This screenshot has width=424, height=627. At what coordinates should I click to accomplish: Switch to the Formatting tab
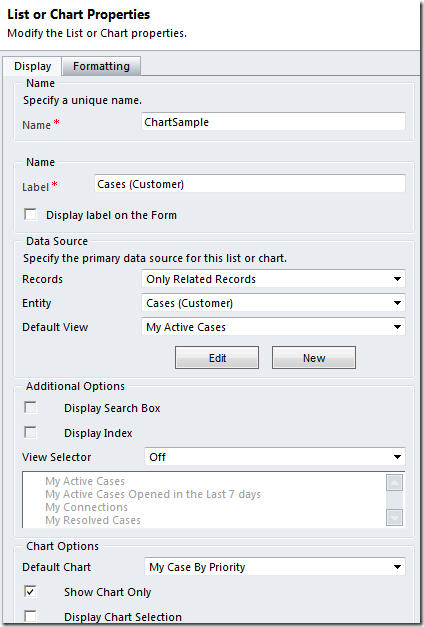coord(101,66)
